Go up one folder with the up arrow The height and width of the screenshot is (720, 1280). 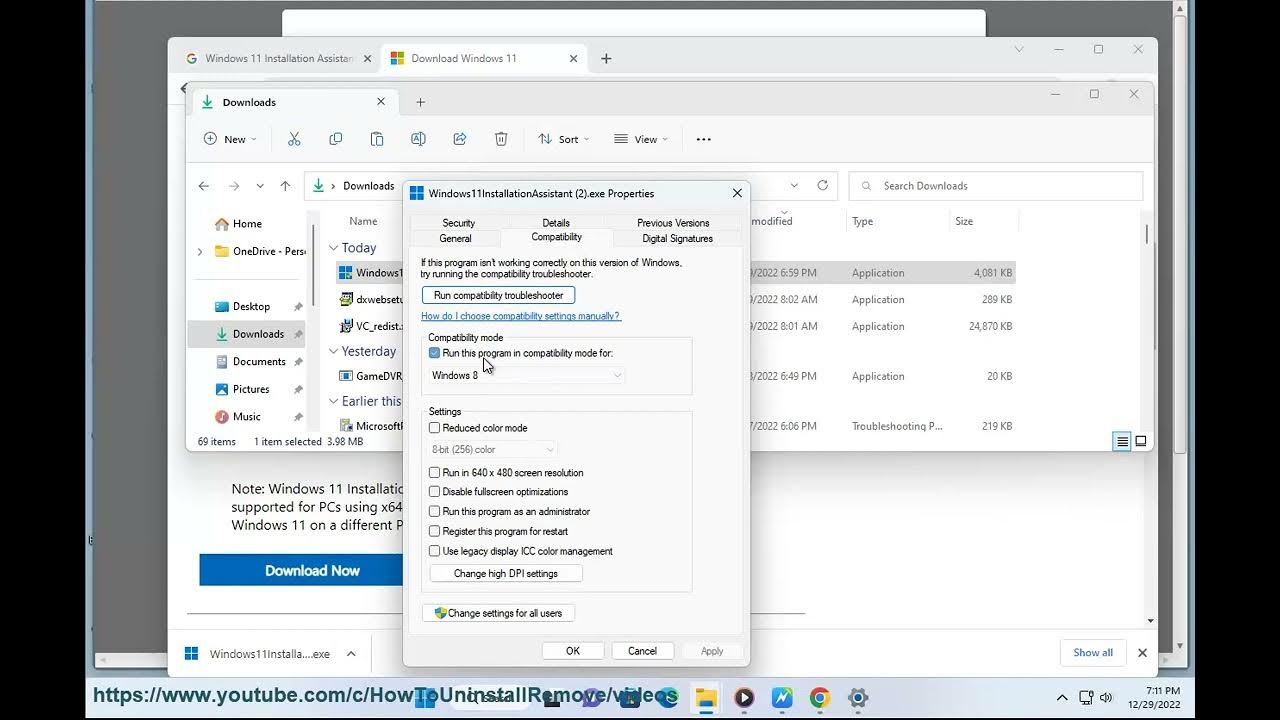[285, 186]
